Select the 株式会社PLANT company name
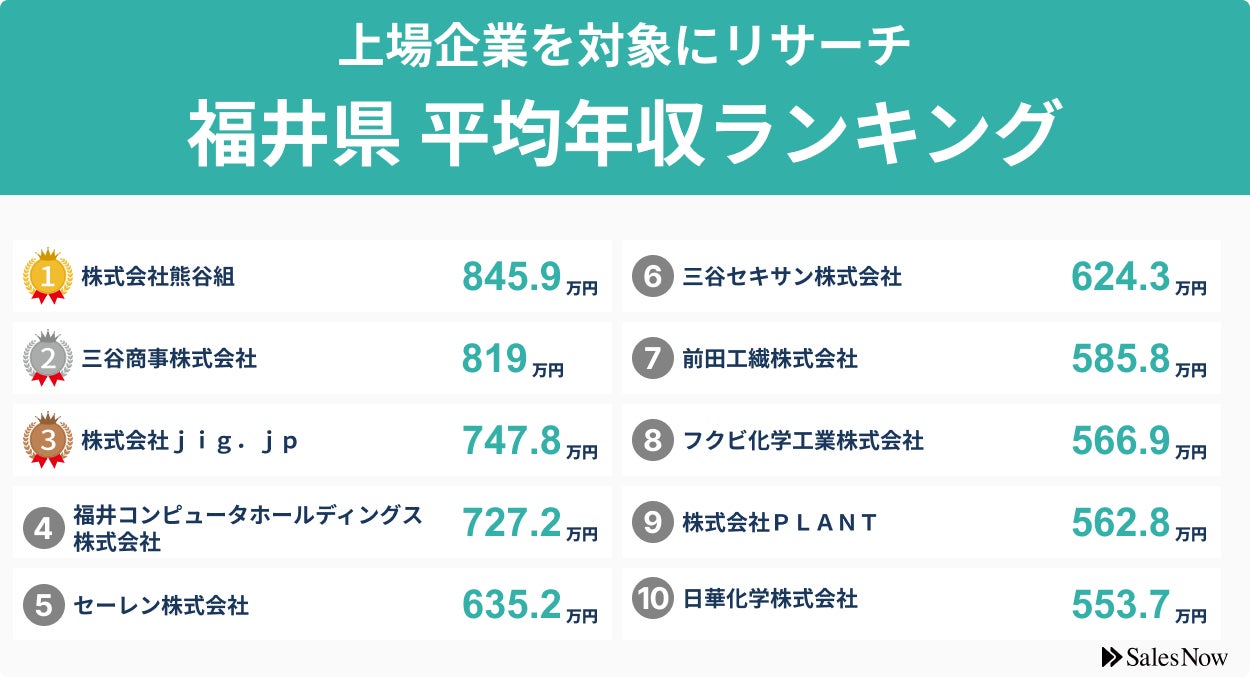Screen dimensions: 1250x677 click(779, 522)
